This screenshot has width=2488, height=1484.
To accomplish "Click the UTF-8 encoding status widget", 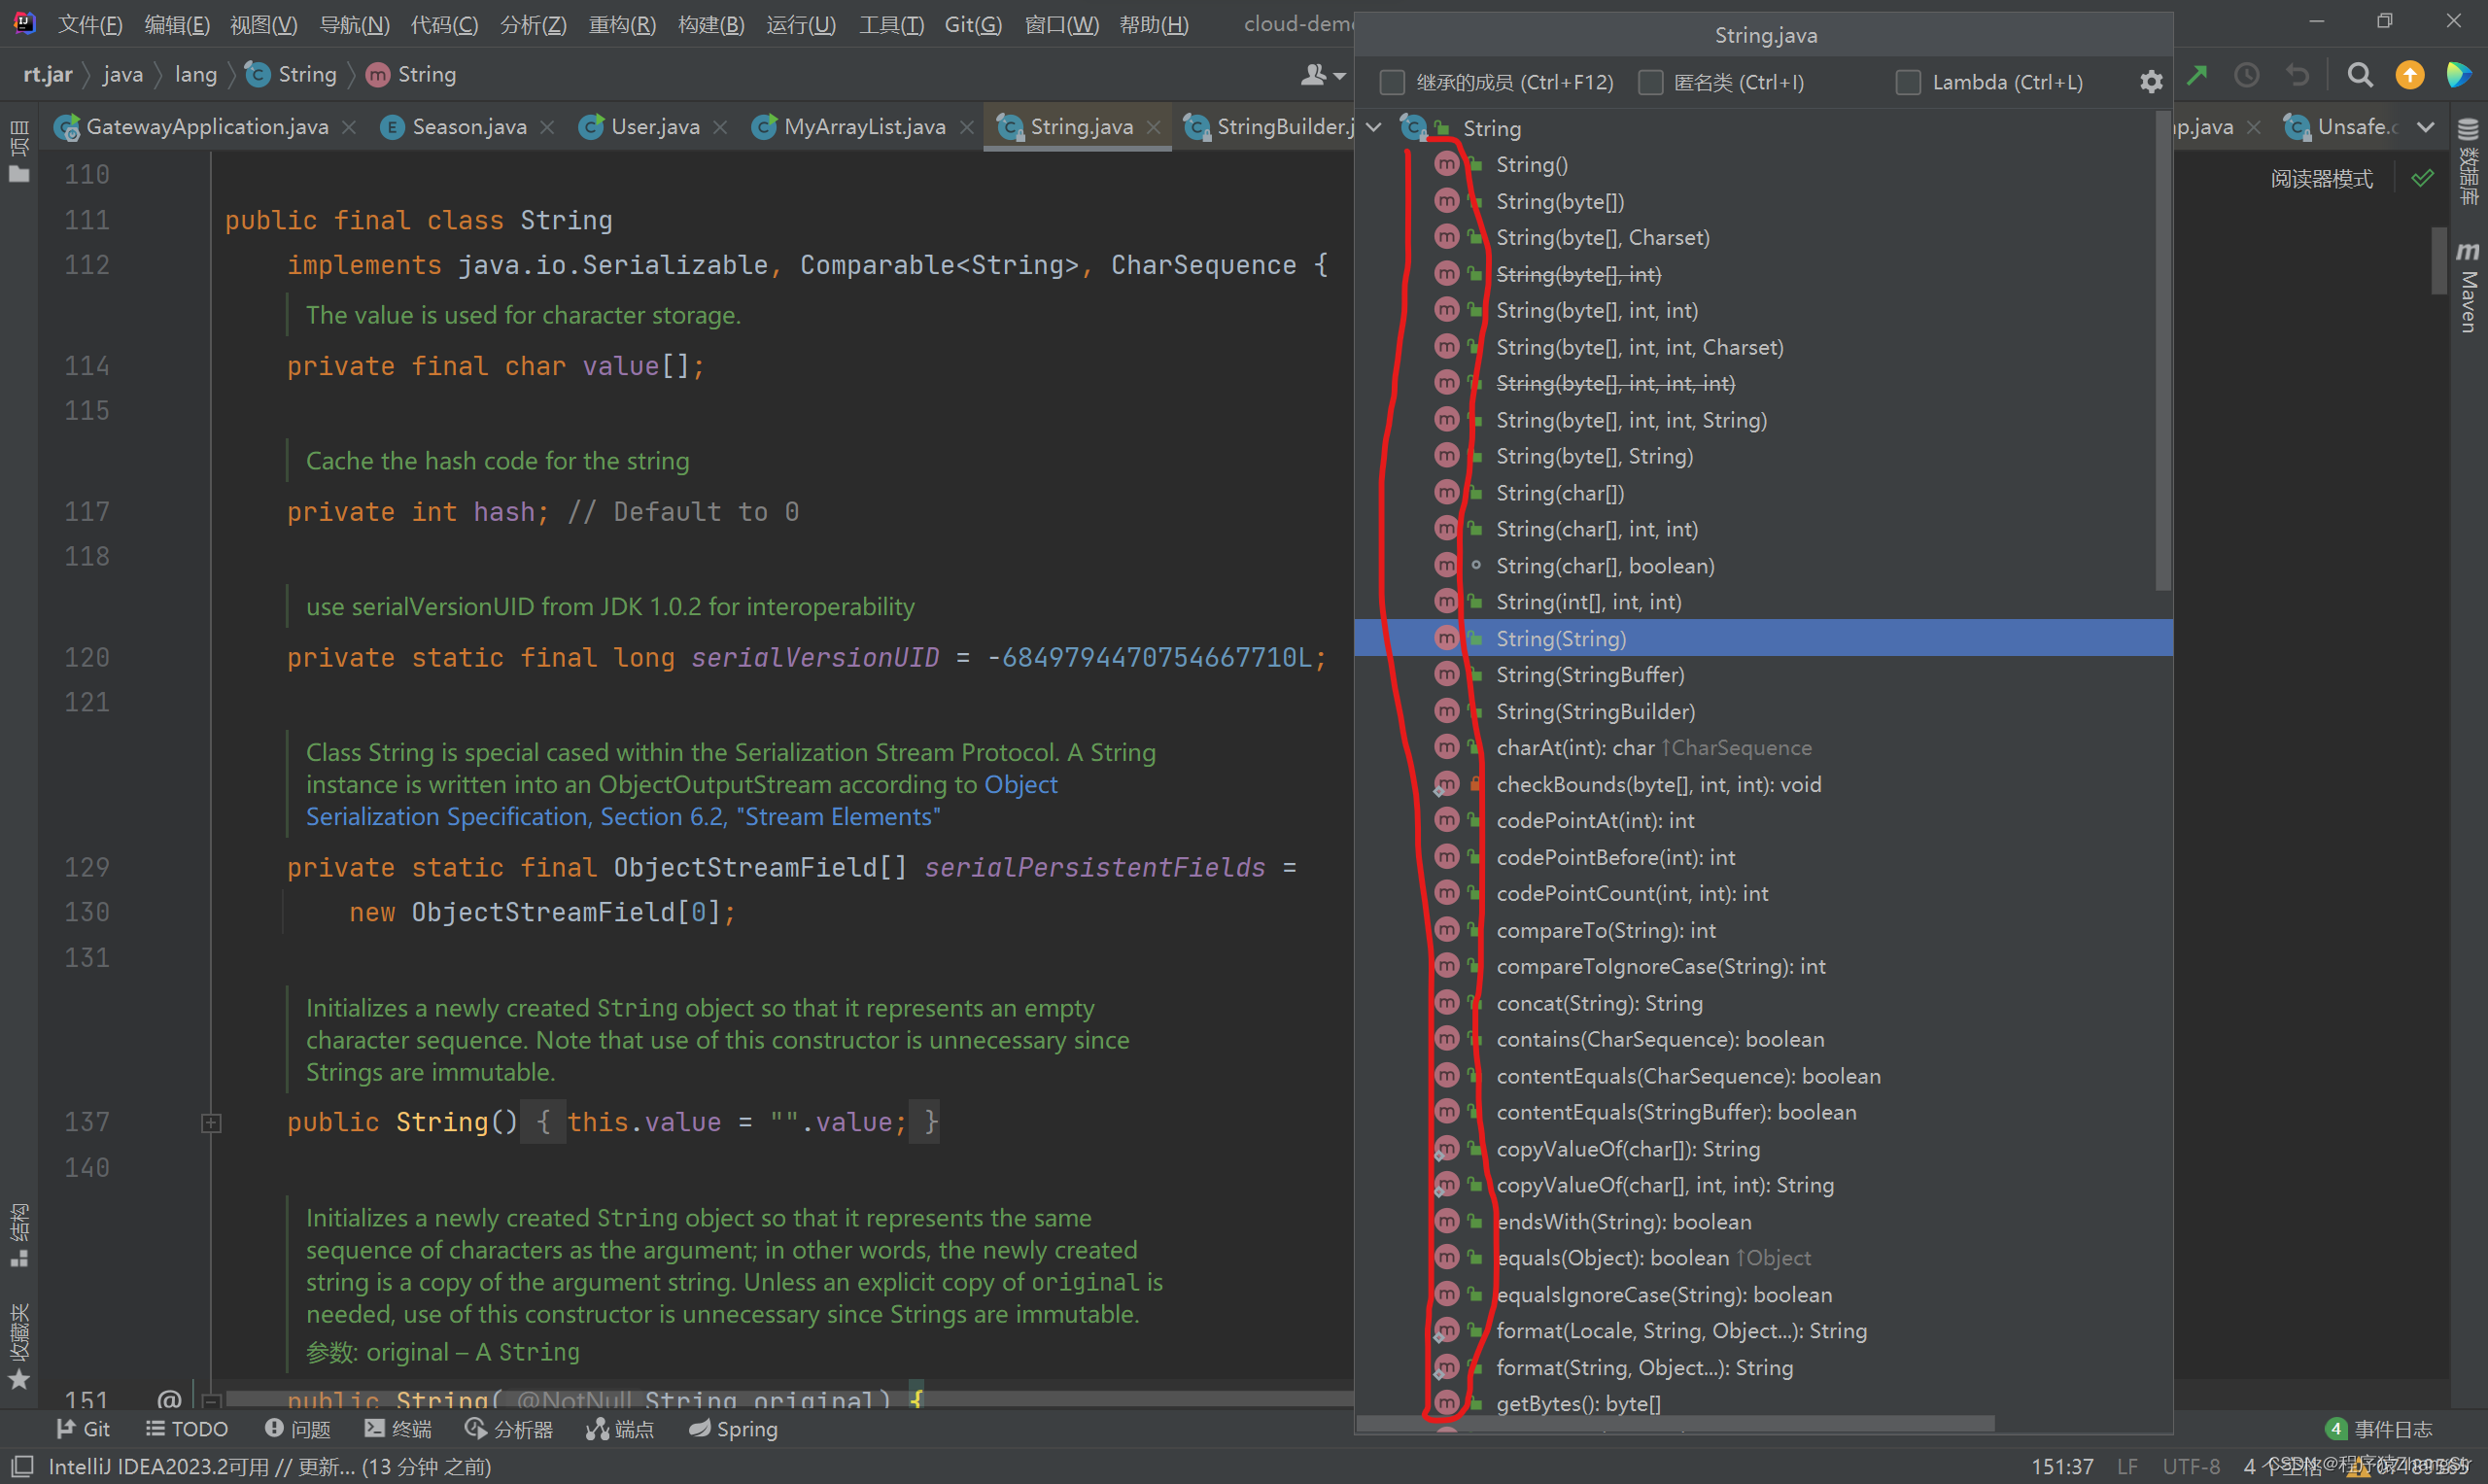I will 2191,1466.
